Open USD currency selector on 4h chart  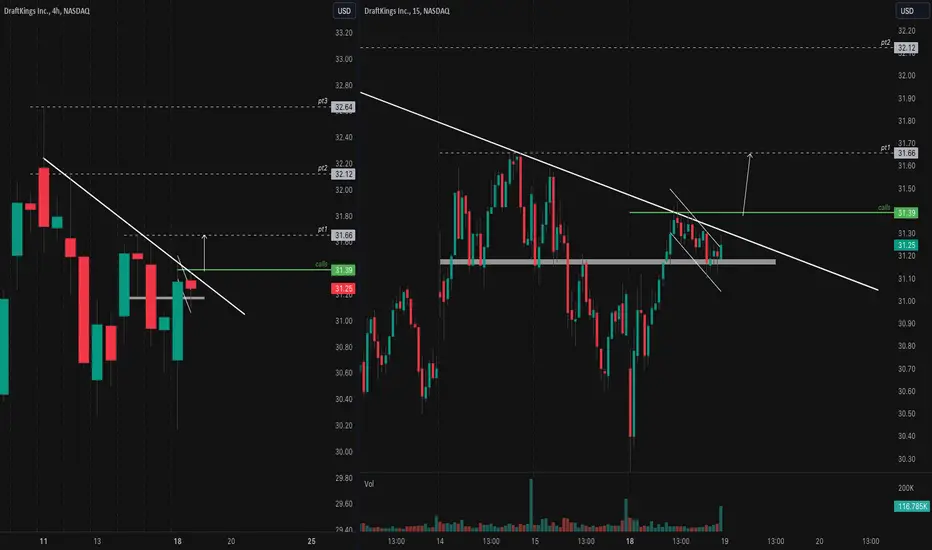344,11
